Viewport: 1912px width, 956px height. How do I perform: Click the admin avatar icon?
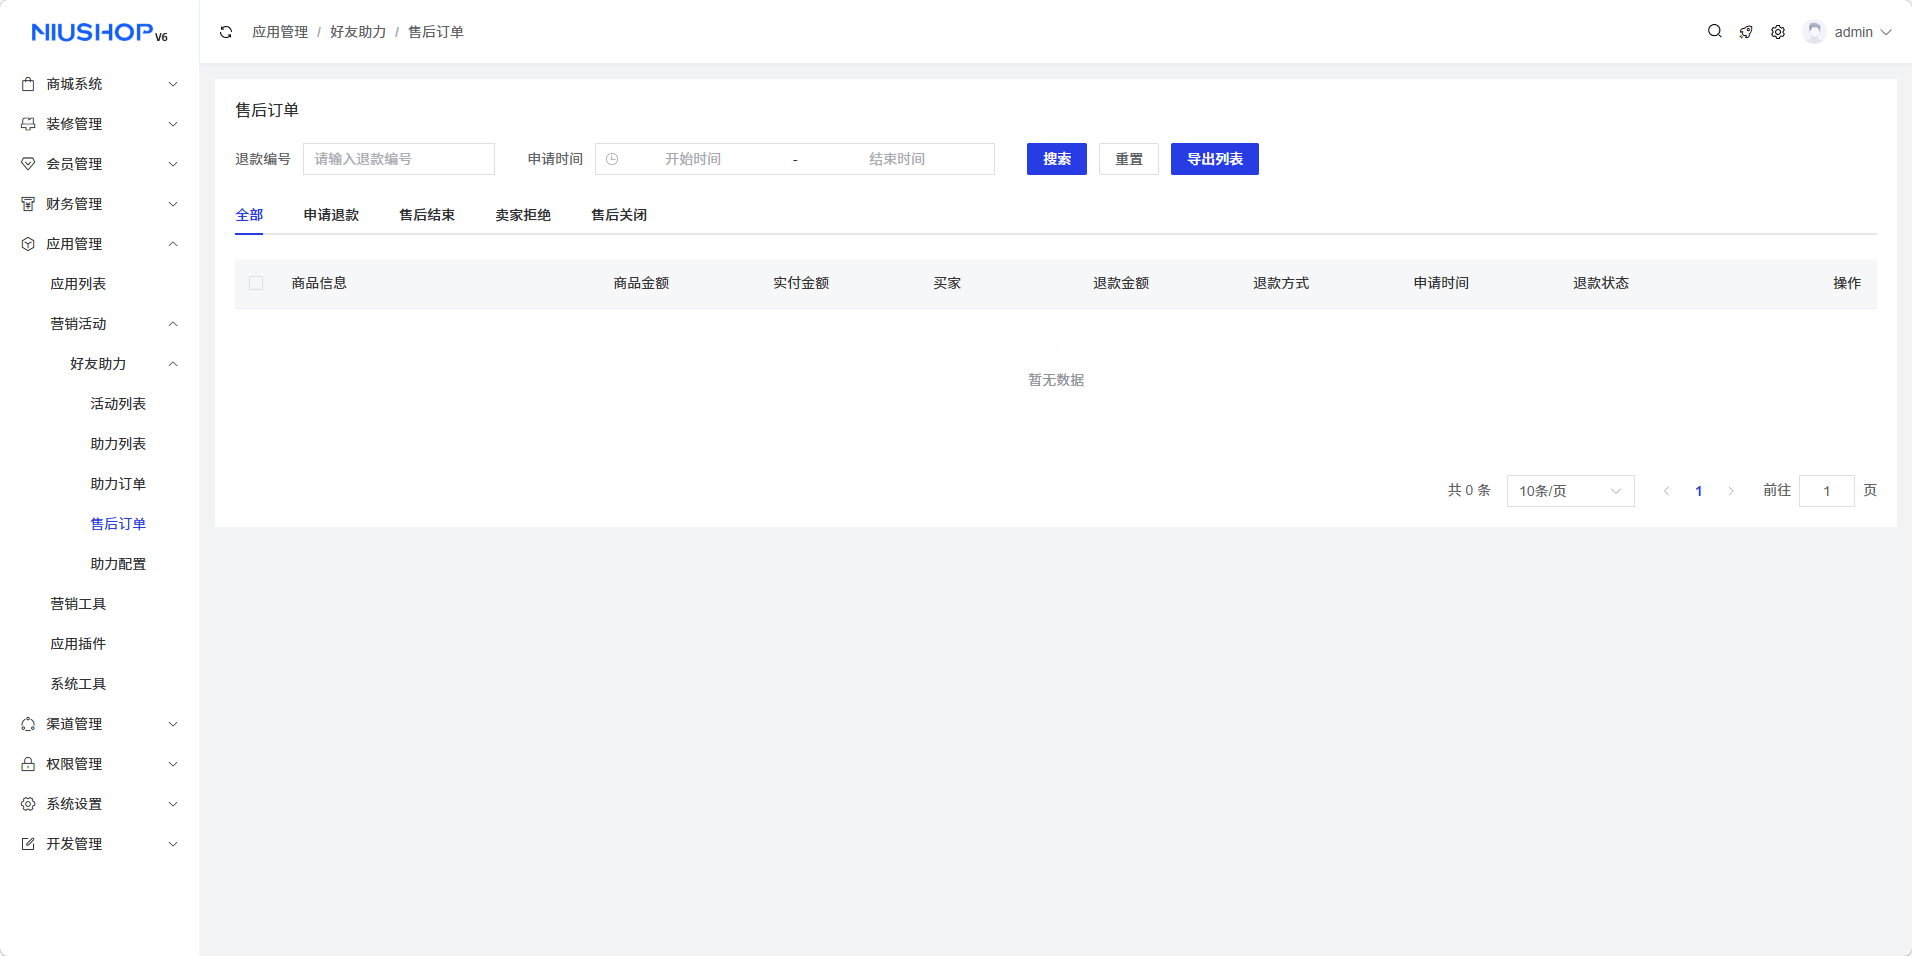(x=1814, y=32)
